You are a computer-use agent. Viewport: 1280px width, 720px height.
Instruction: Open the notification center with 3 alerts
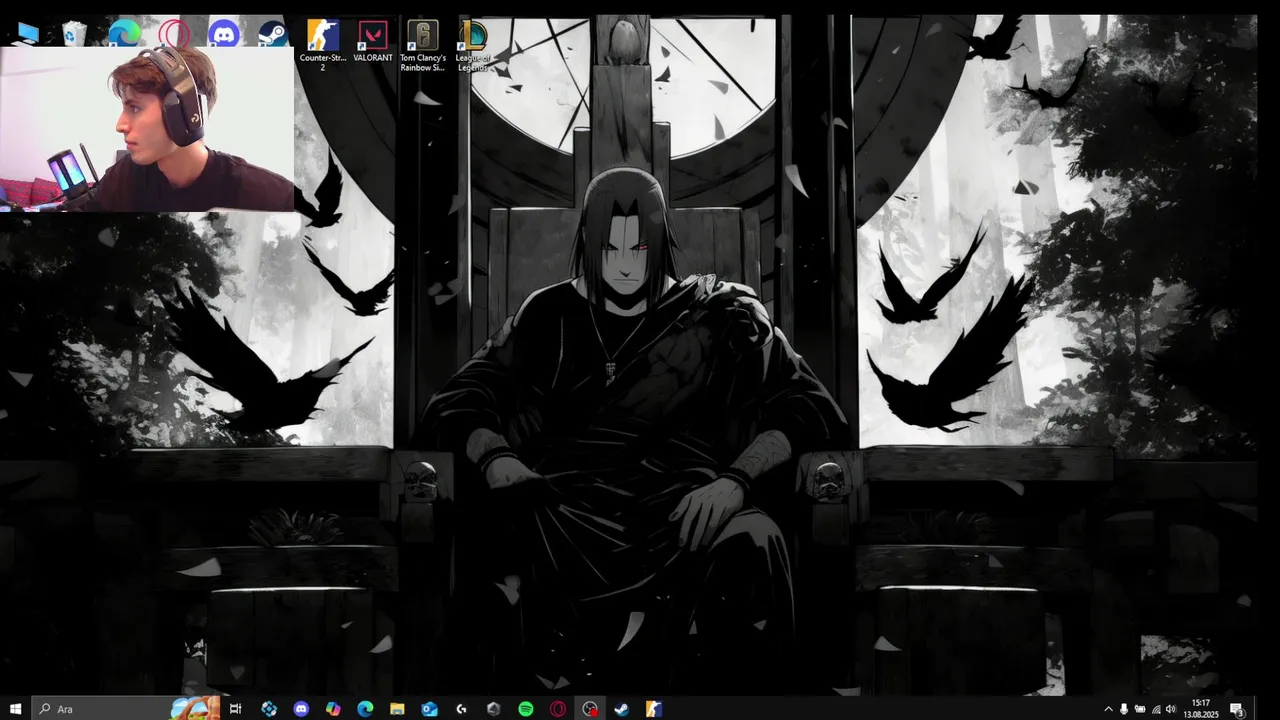coord(1237,709)
